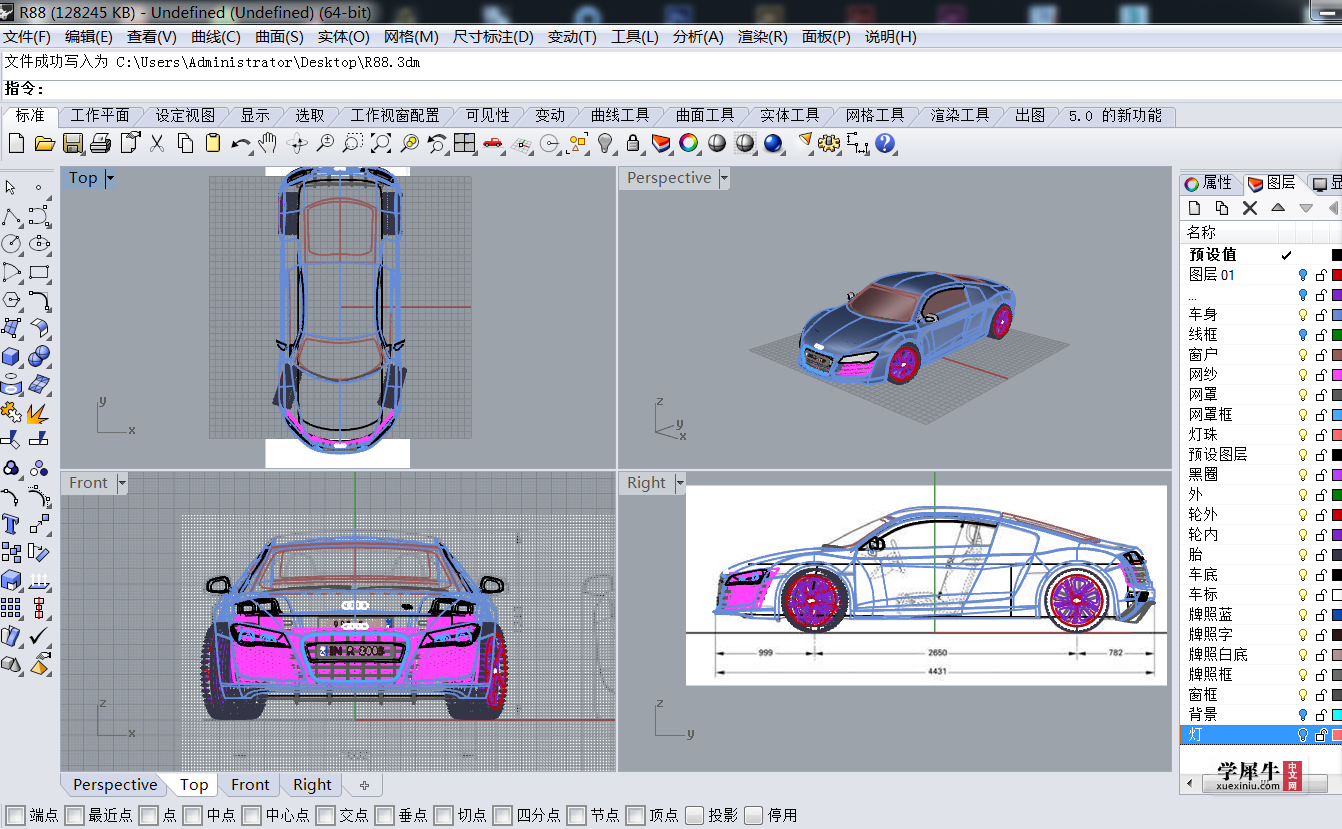
Task: Select the solid Box tool in left toolbar
Action: (11, 356)
